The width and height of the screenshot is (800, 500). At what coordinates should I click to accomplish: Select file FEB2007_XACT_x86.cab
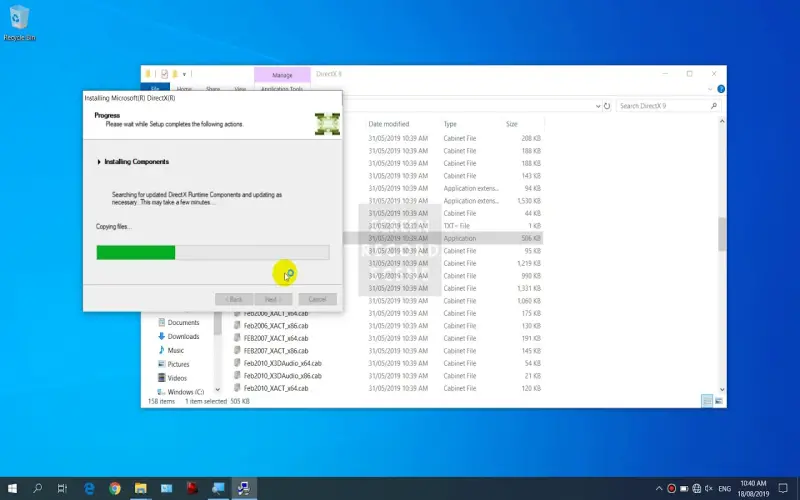276,351
